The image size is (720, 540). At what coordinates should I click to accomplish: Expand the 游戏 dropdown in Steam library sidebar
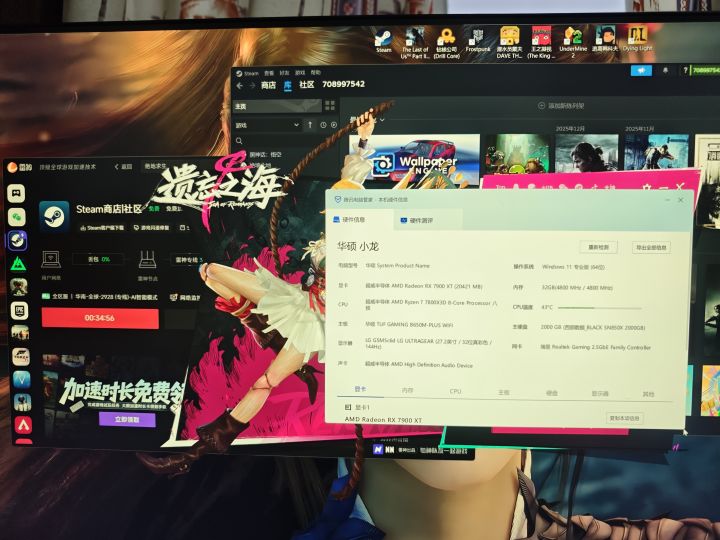[x=296, y=125]
